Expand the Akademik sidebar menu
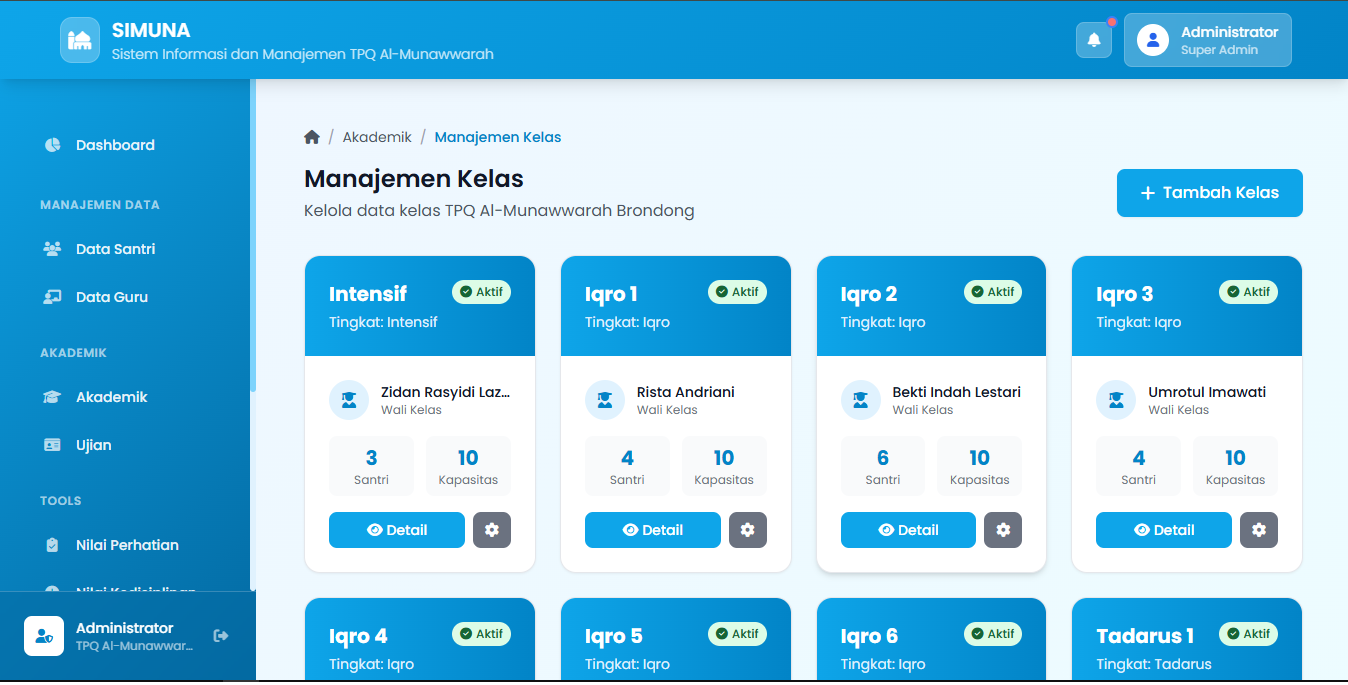Screen dimensions: 1348x685 [111, 397]
